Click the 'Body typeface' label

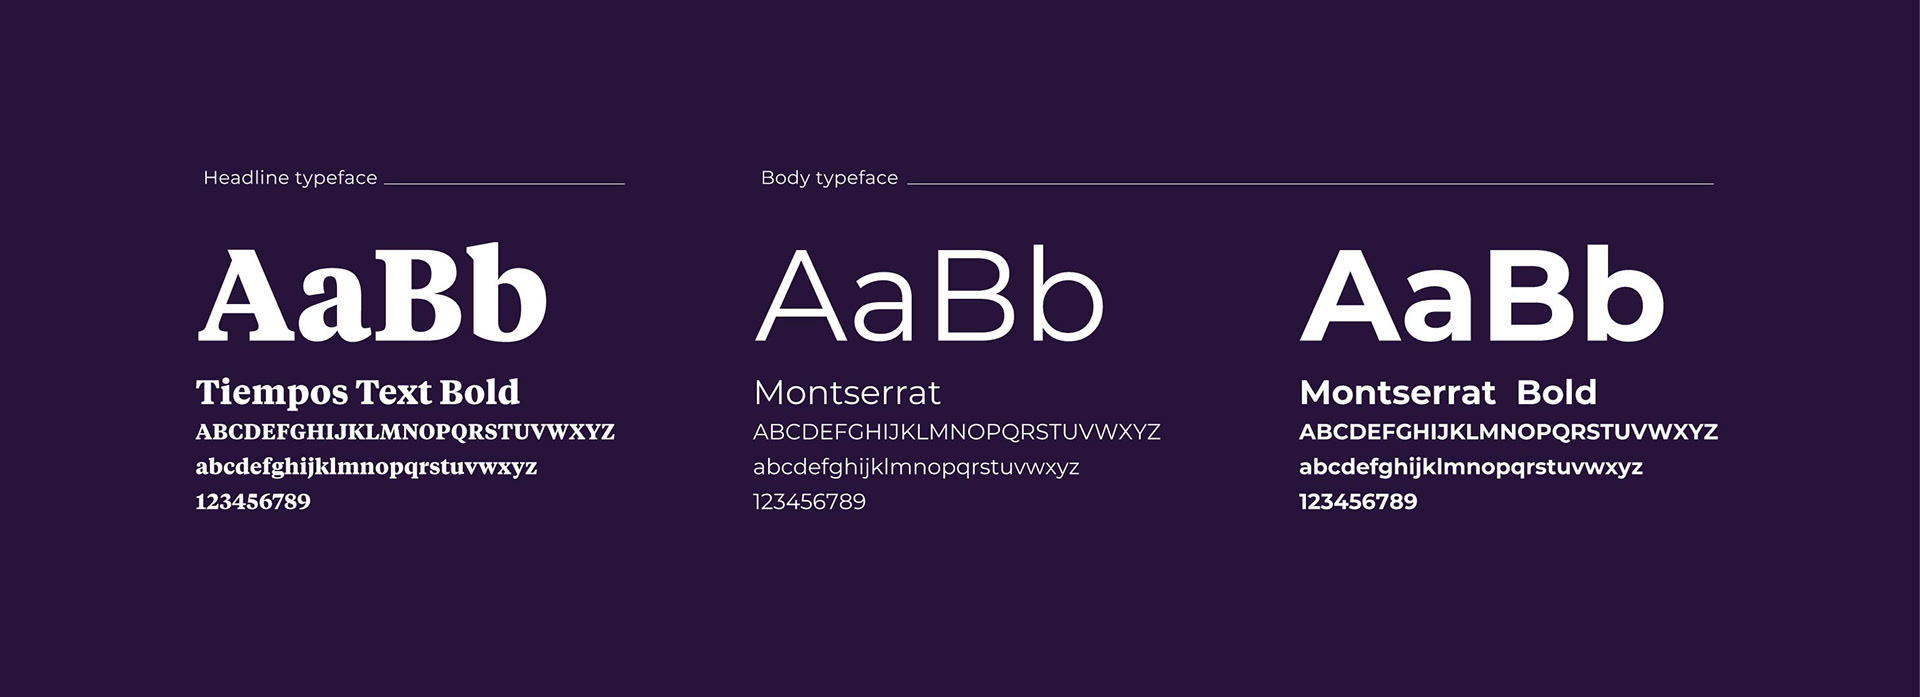point(829,178)
